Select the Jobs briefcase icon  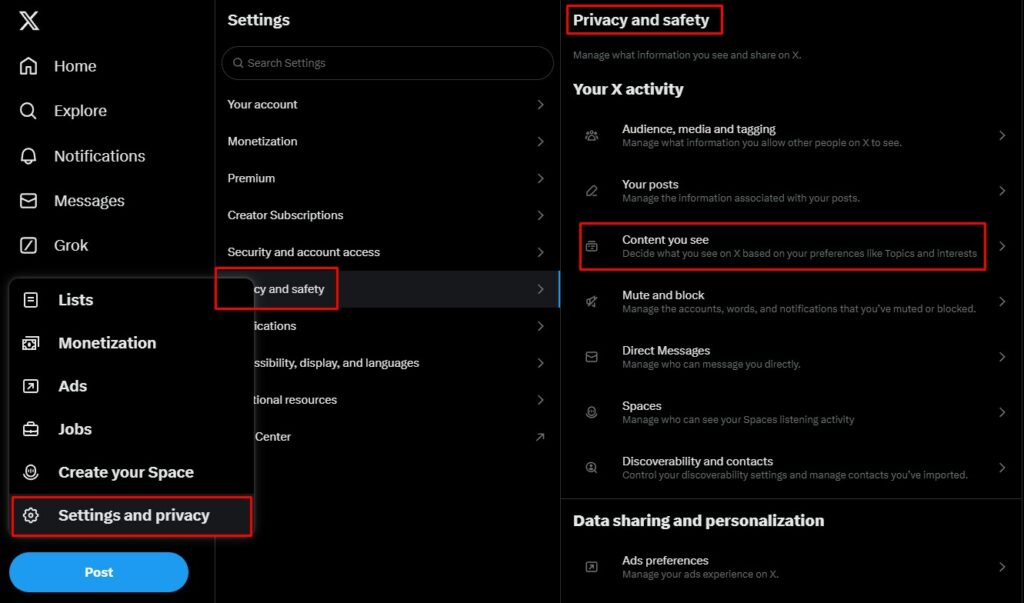(x=33, y=429)
